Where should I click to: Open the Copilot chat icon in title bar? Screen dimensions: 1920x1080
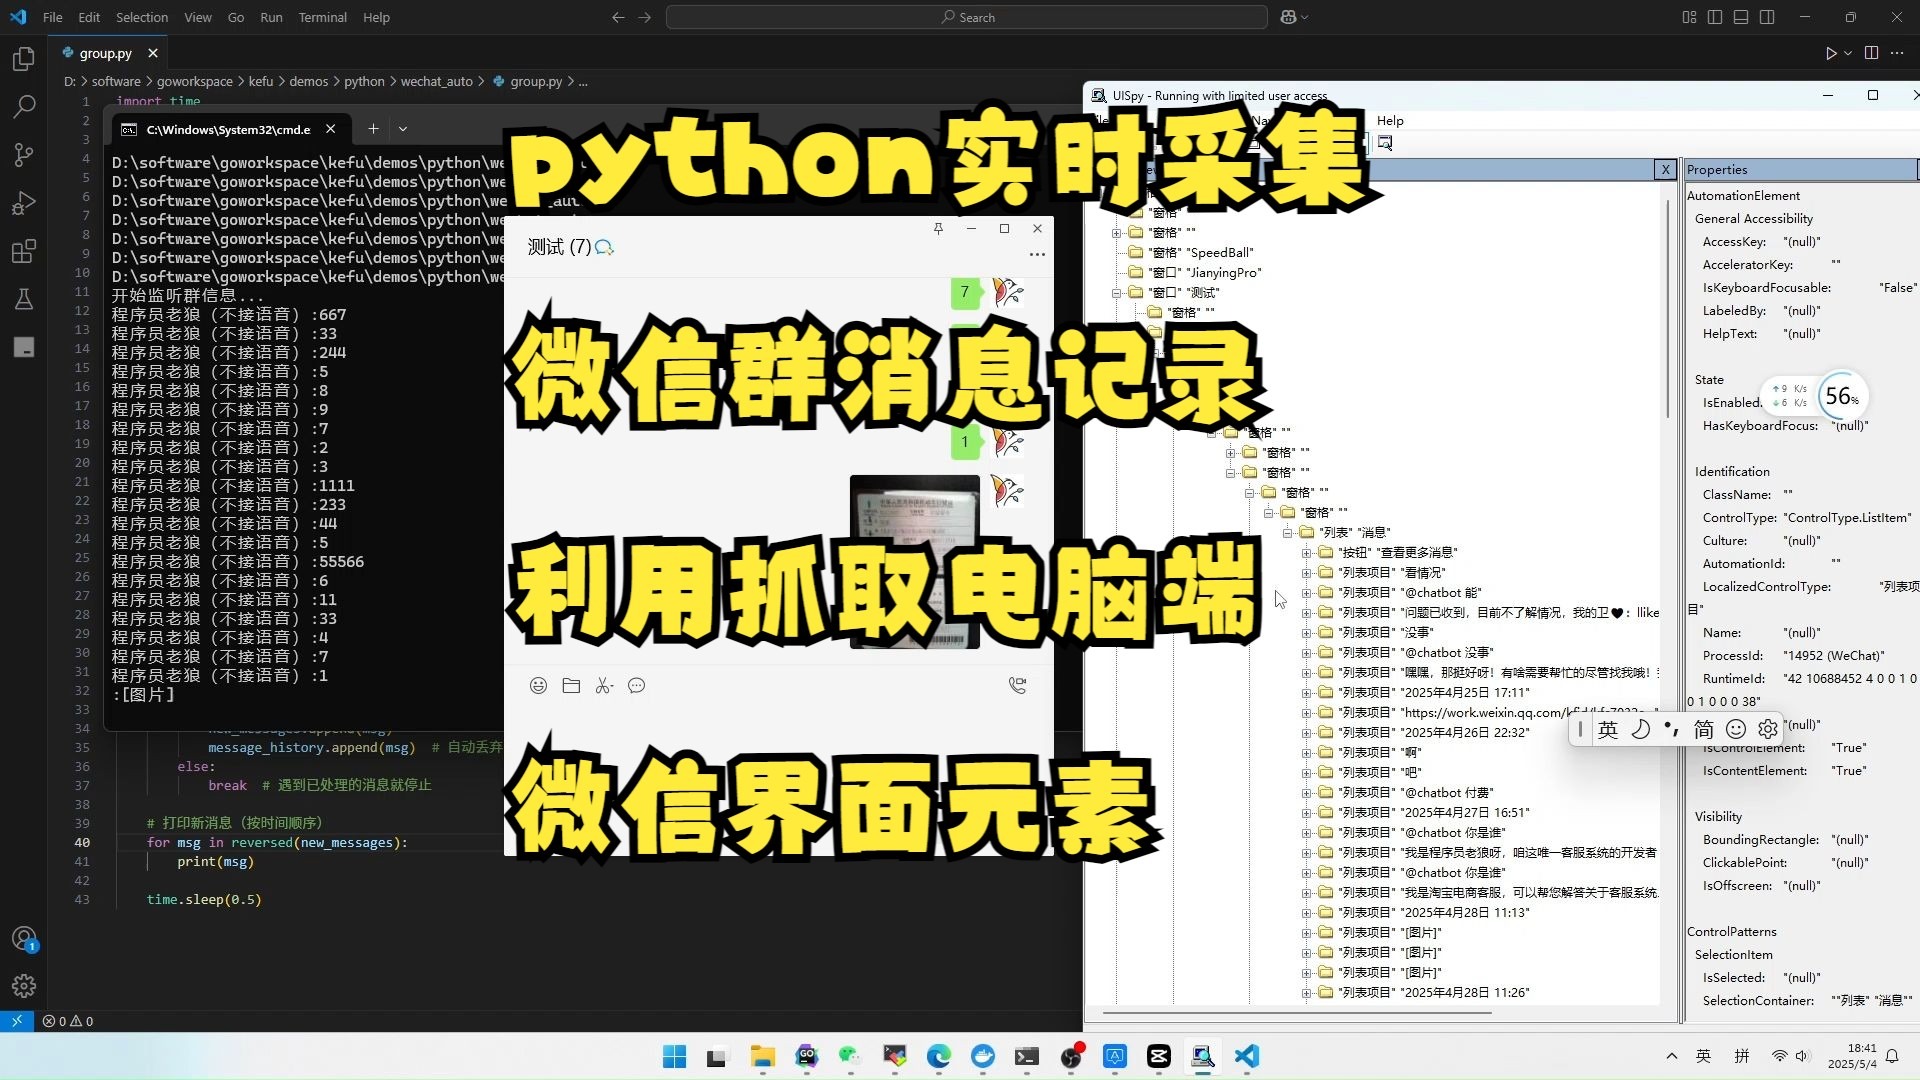click(x=1288, y=17)
